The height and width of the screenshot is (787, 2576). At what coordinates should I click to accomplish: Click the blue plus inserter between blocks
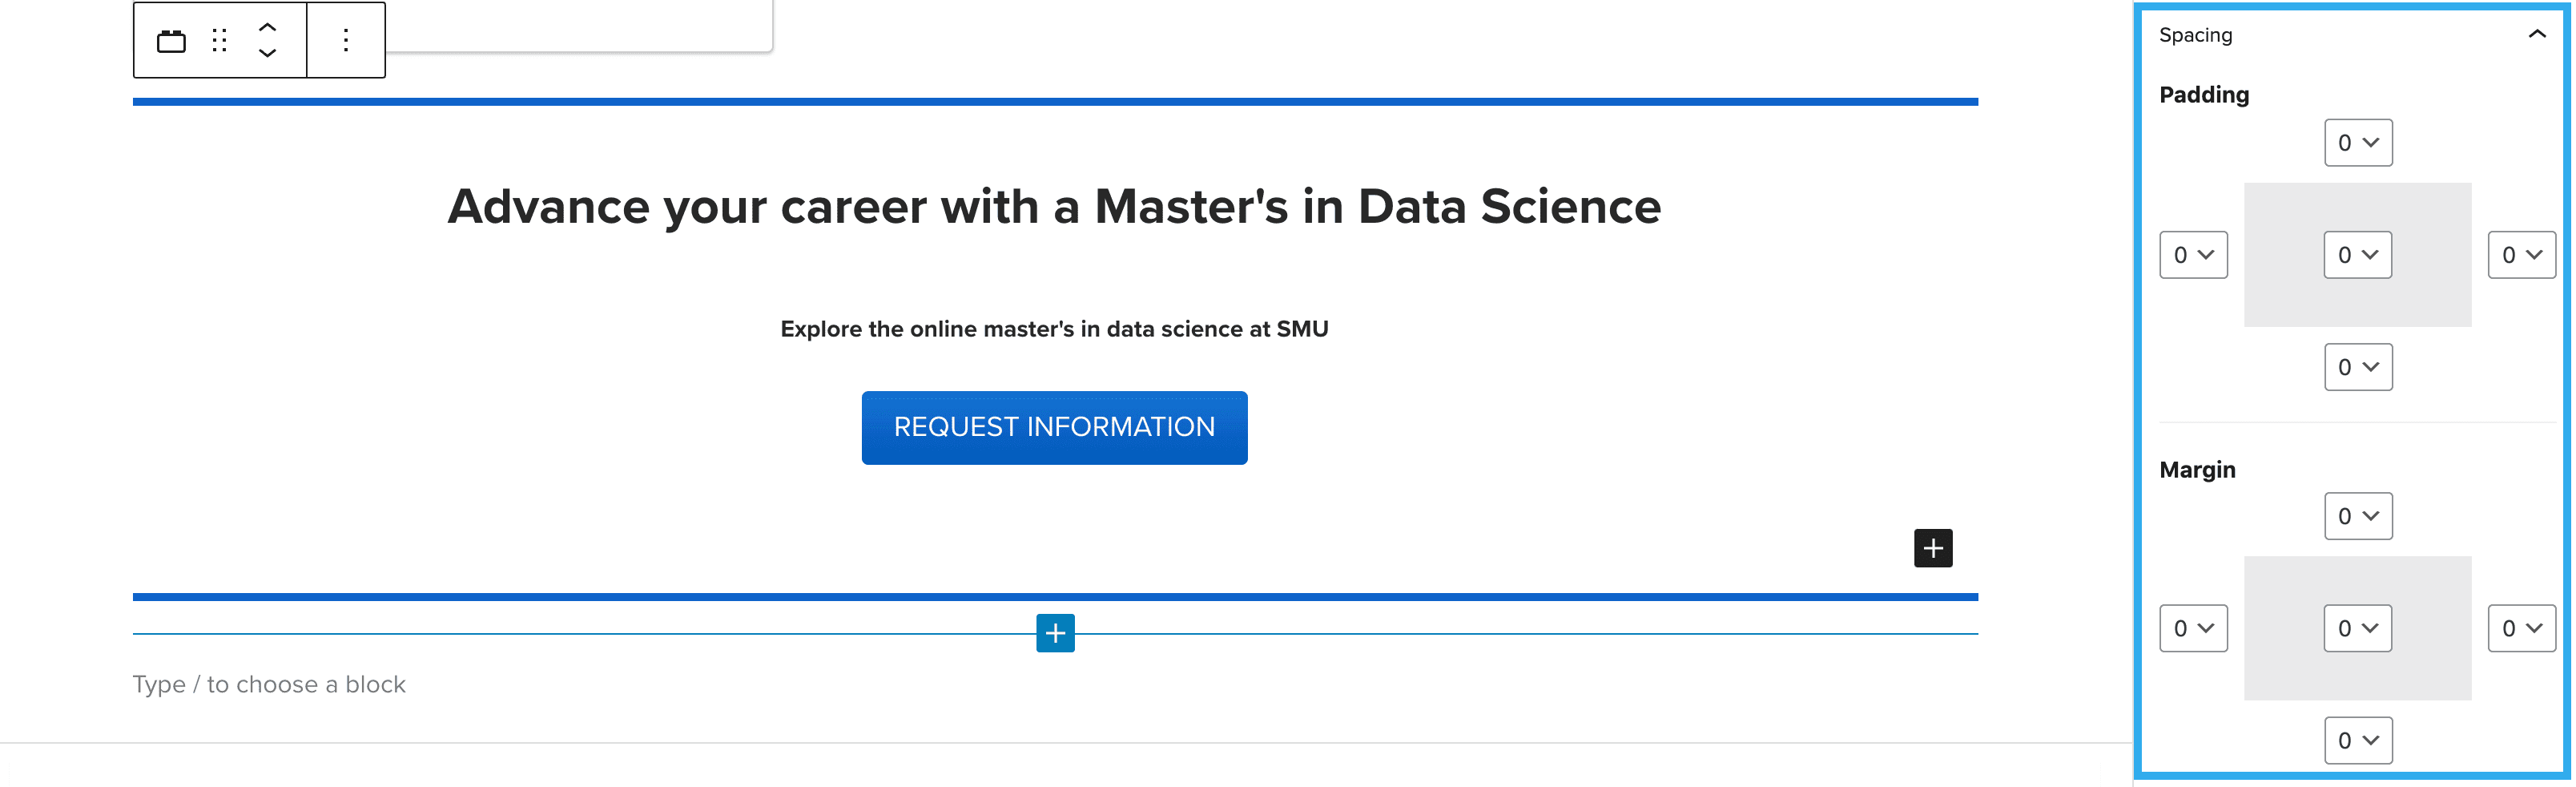point(1055,633)
